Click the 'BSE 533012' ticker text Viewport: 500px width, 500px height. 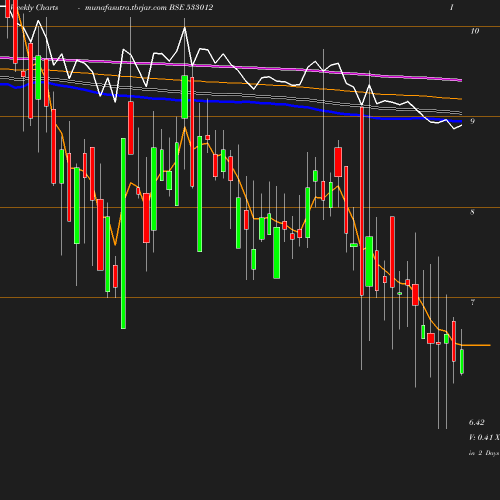[191, 7]
